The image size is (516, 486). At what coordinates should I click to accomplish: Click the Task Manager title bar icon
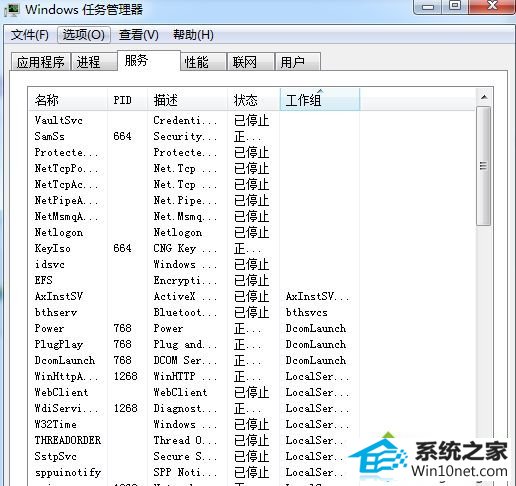(x=12, y=9)
